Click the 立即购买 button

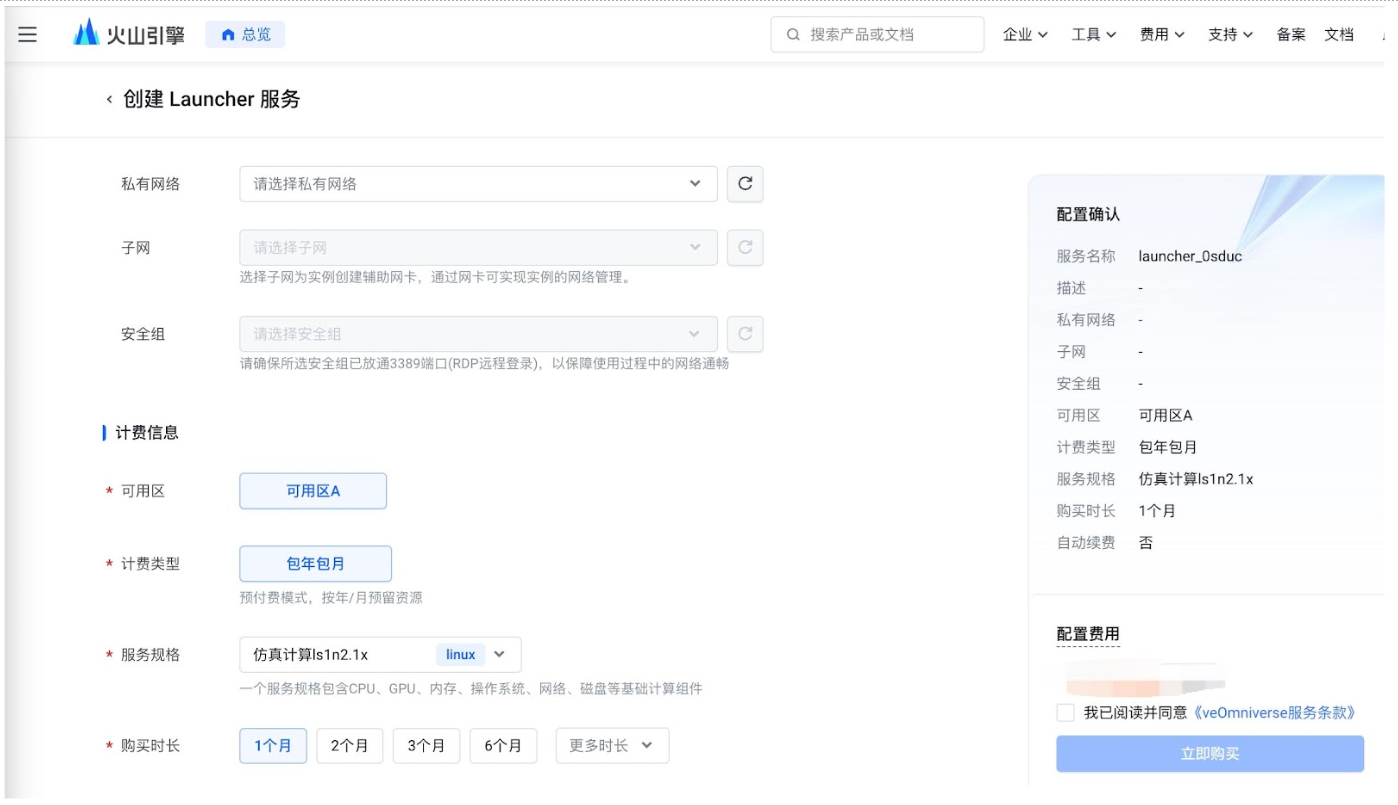(1209, 754)
